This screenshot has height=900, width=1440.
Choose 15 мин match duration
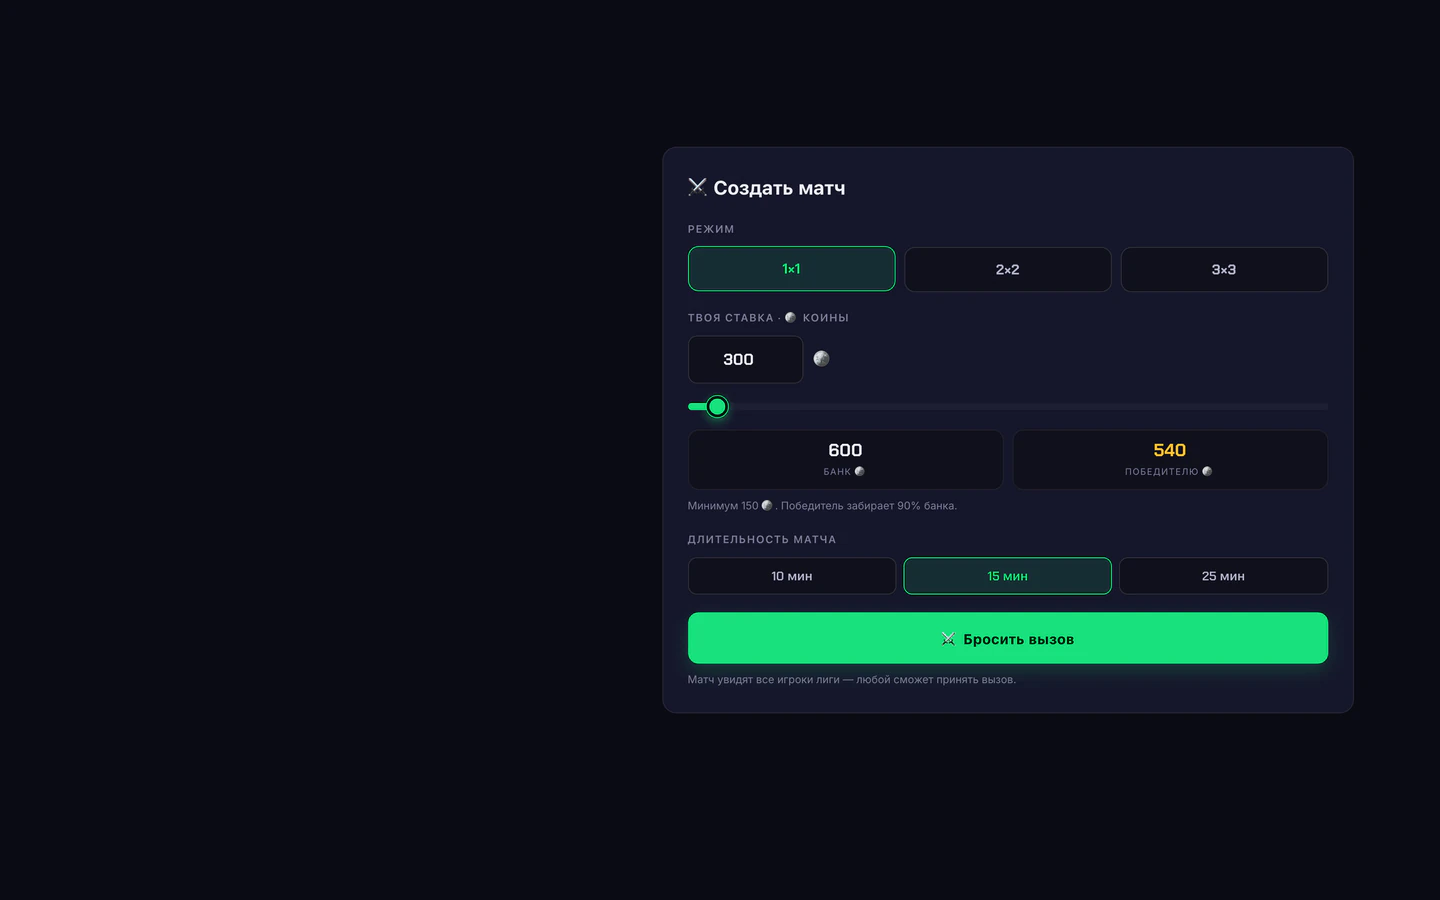tap(1007, 576)
